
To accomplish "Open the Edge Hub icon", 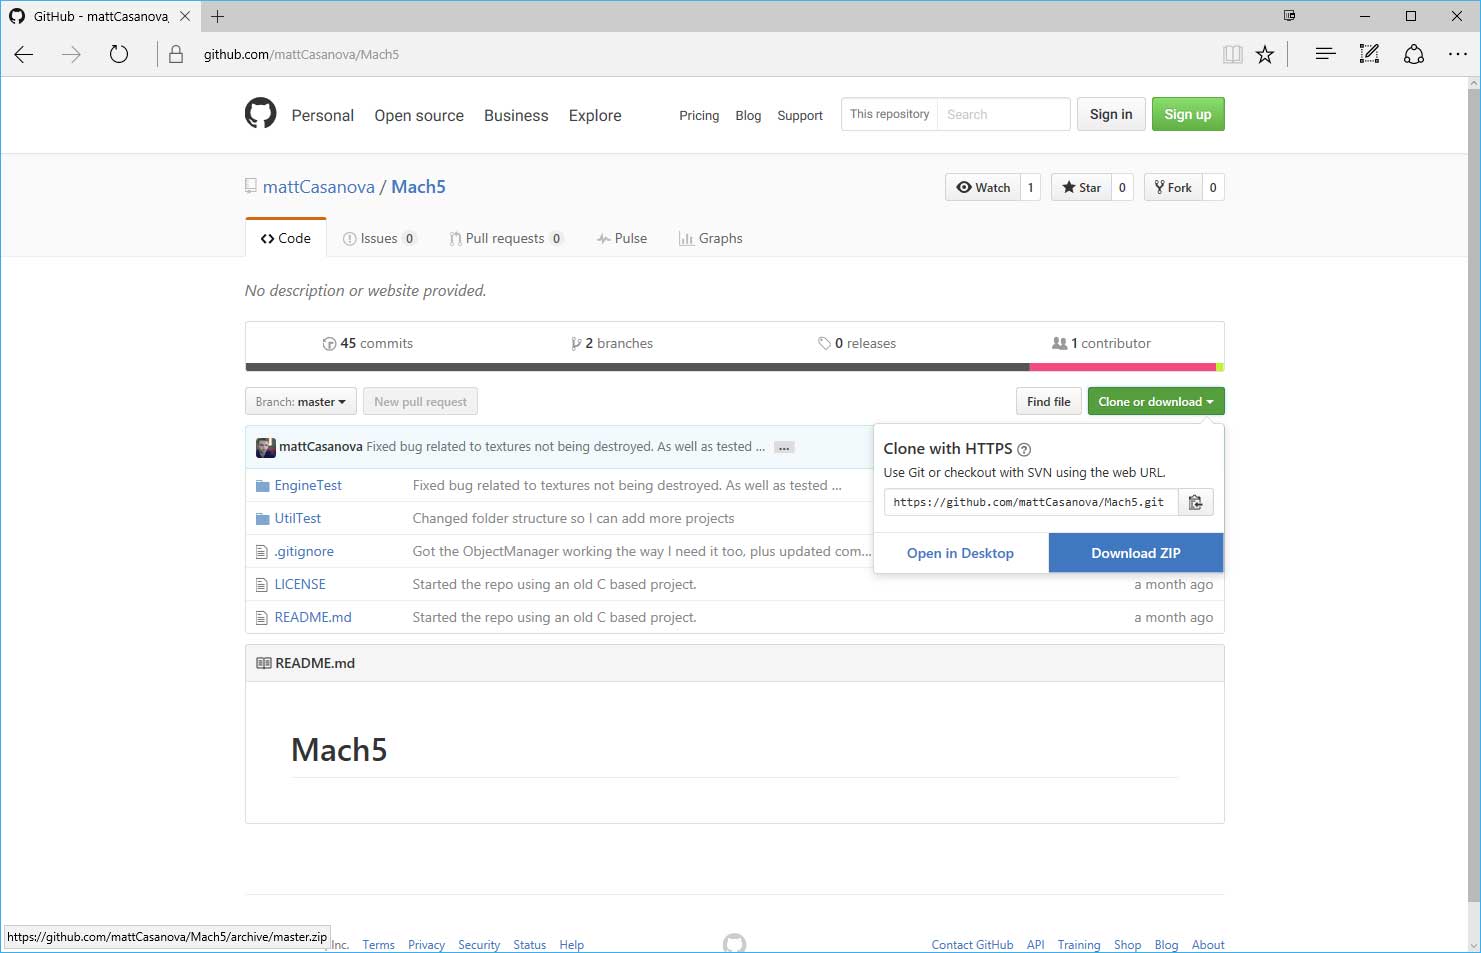I will [1325, 54].
